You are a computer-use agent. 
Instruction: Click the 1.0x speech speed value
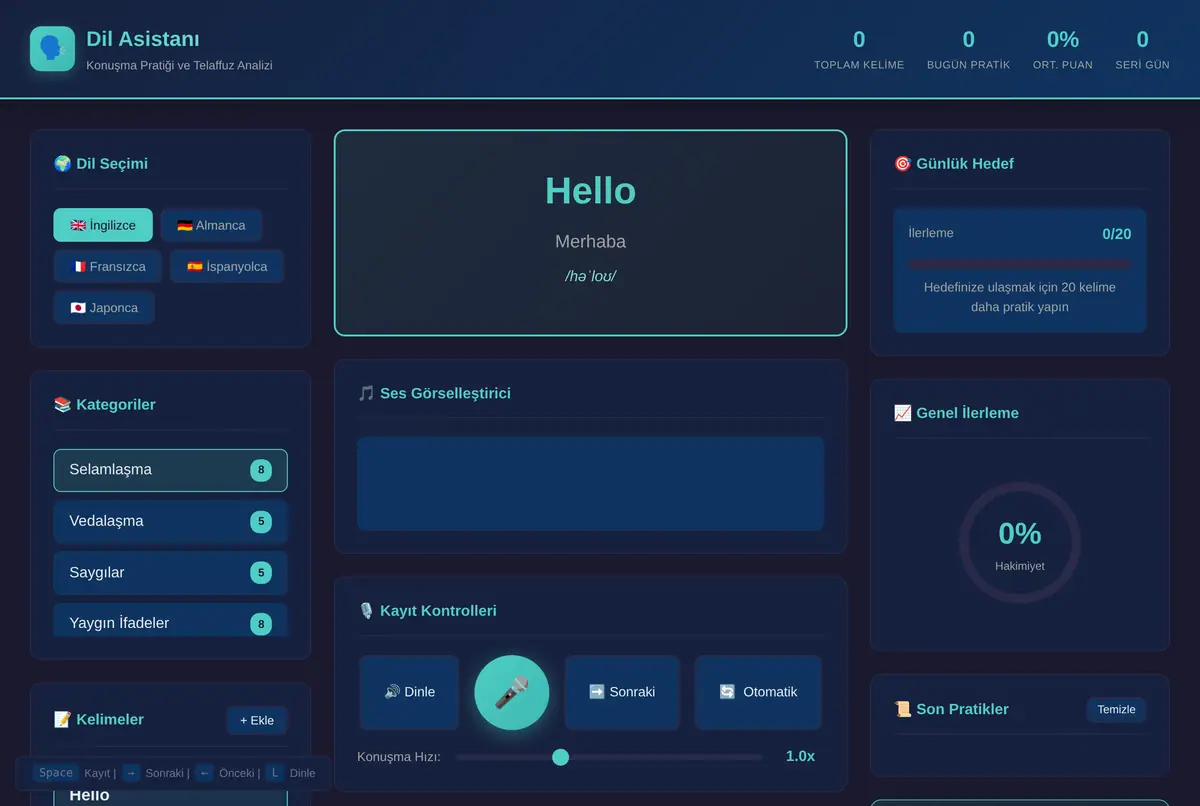point(800,756)
